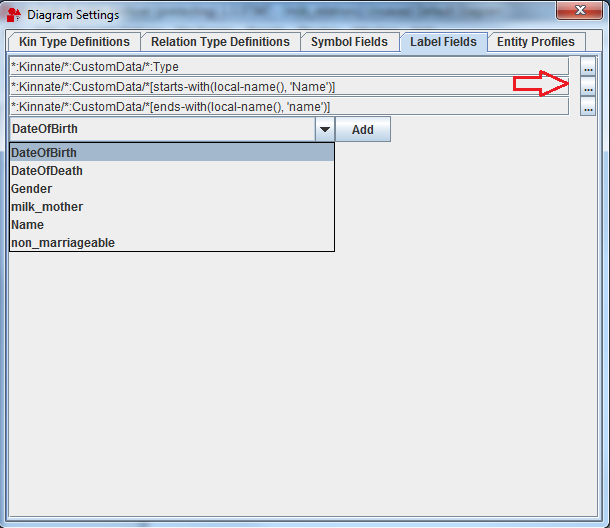Click ellipsis button for the starts-with Name row
The height and width of the screenshot is (528, 610).
(x=588, y=87)
